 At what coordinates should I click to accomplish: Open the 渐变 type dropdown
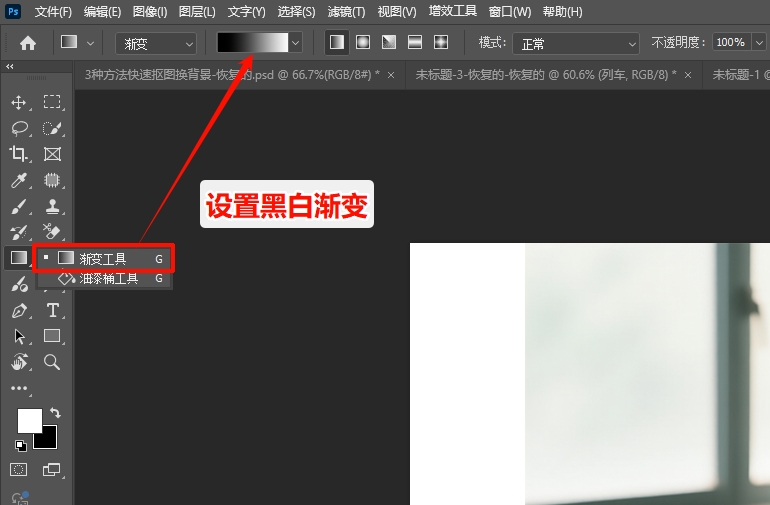[156, 44]
